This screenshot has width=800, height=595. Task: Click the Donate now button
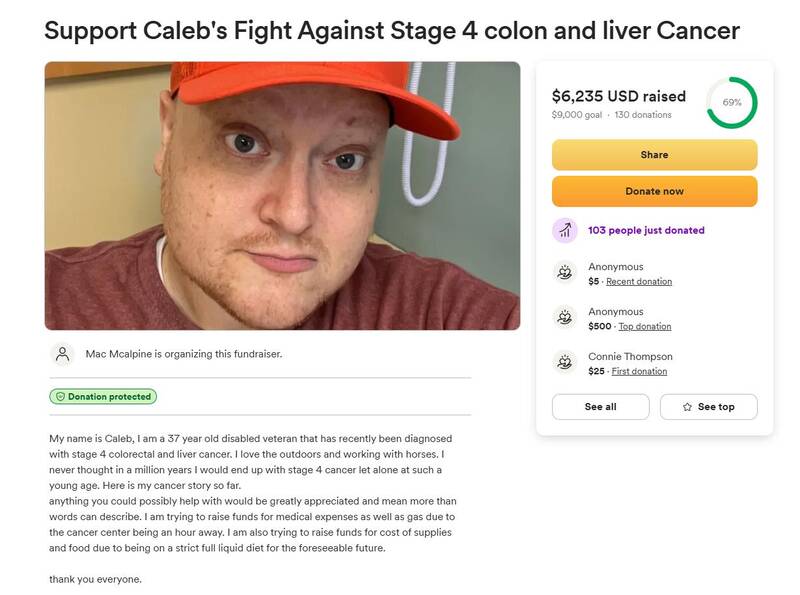coord(657,191)
